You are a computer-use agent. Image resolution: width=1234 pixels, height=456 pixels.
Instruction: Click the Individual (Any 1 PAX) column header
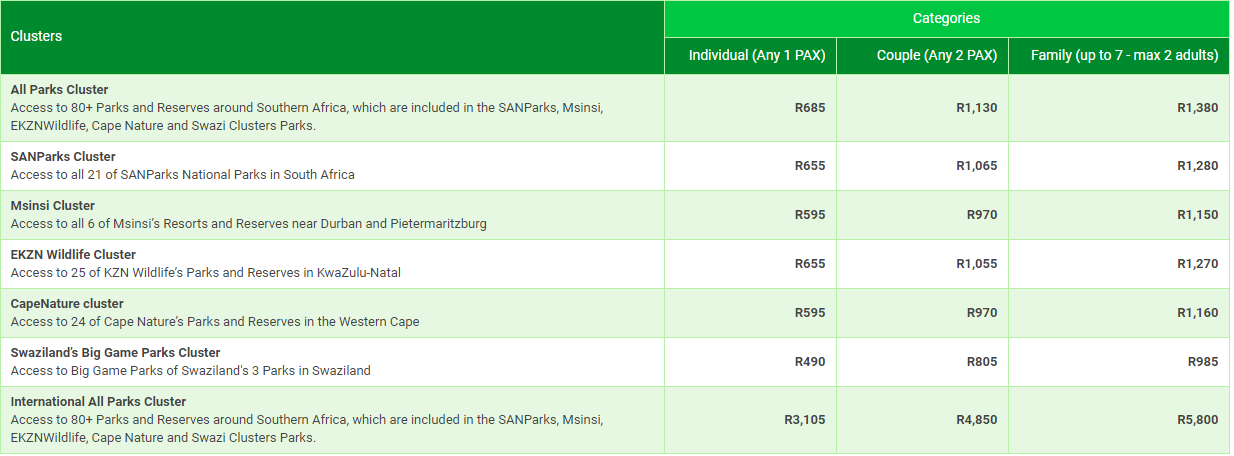coord(751,56)
